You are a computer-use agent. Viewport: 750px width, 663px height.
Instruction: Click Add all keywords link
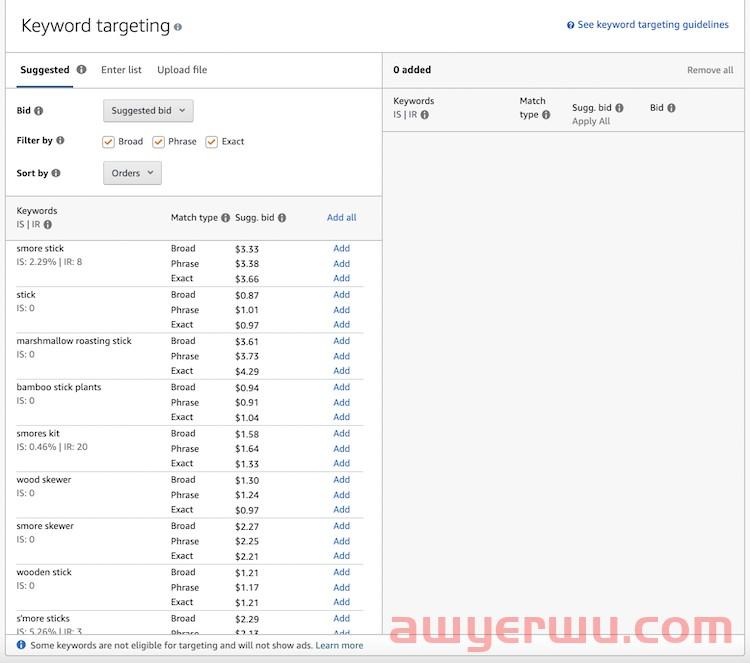[342, 217]
